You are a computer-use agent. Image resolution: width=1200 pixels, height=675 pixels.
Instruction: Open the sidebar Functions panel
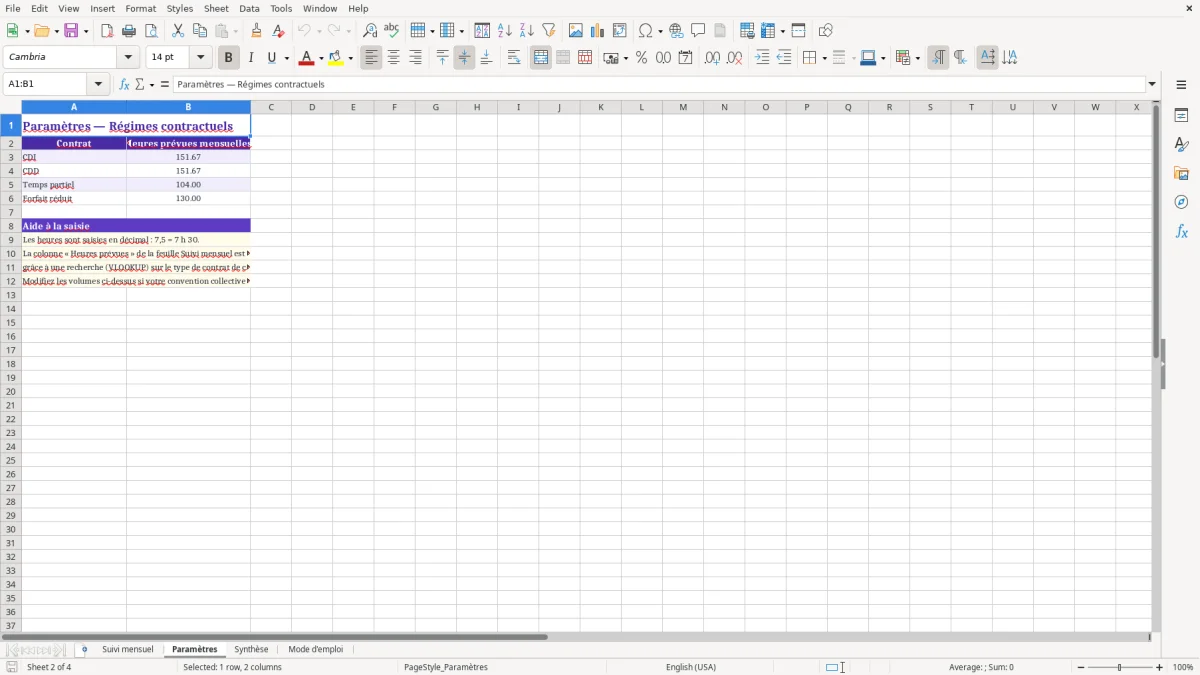1181,231
